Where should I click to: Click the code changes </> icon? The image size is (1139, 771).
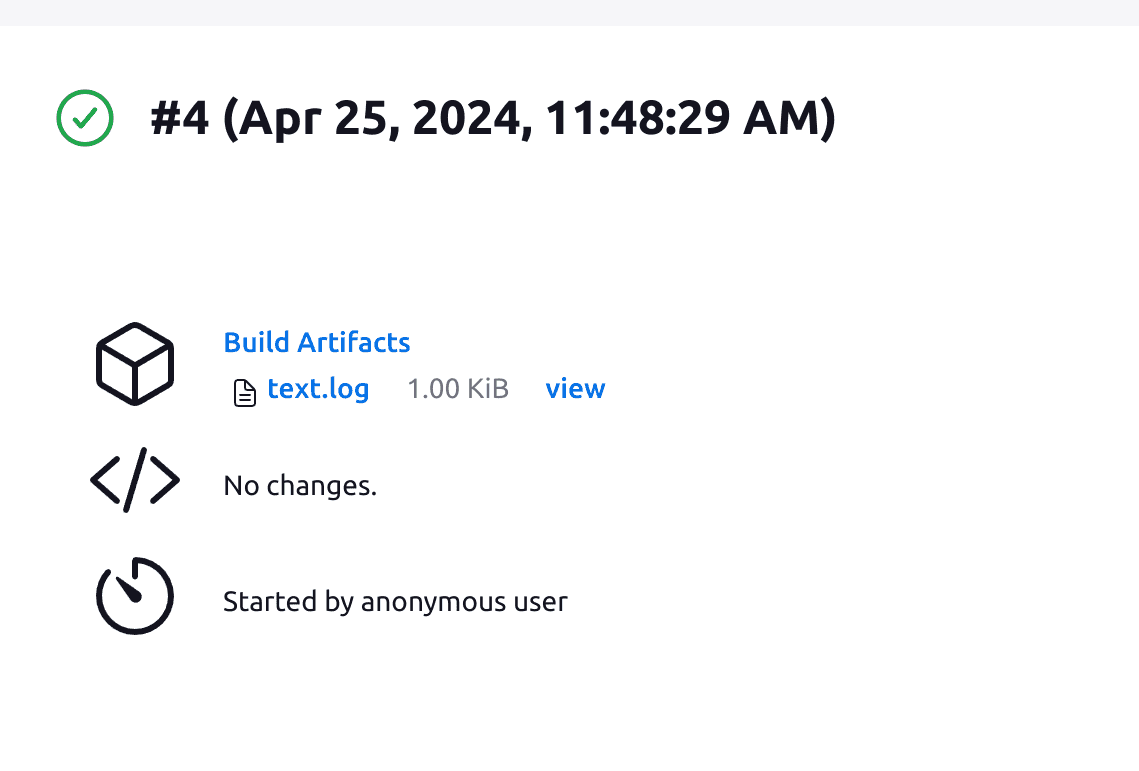pos(134,481)
